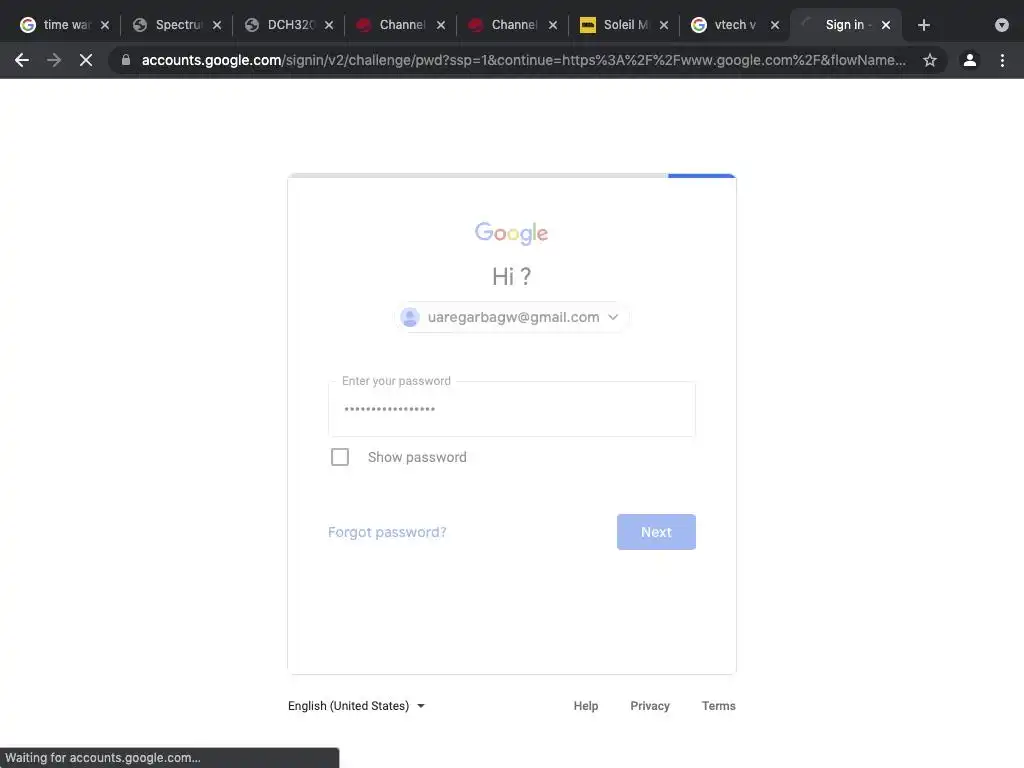
Task: Click the 'Hi ?' heading text
Action: point(511,277)
